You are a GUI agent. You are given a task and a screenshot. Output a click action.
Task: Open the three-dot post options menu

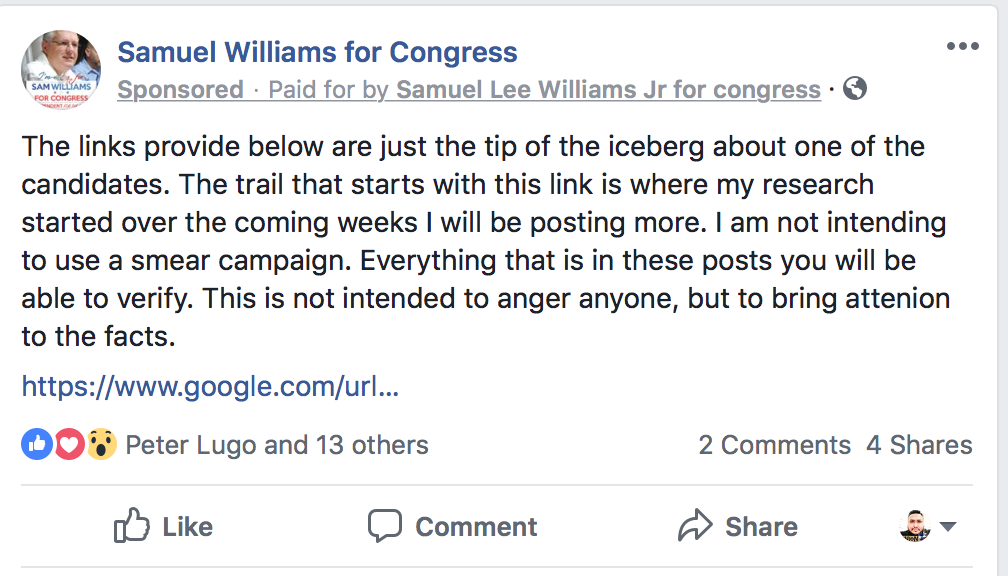tap(962, 47)
